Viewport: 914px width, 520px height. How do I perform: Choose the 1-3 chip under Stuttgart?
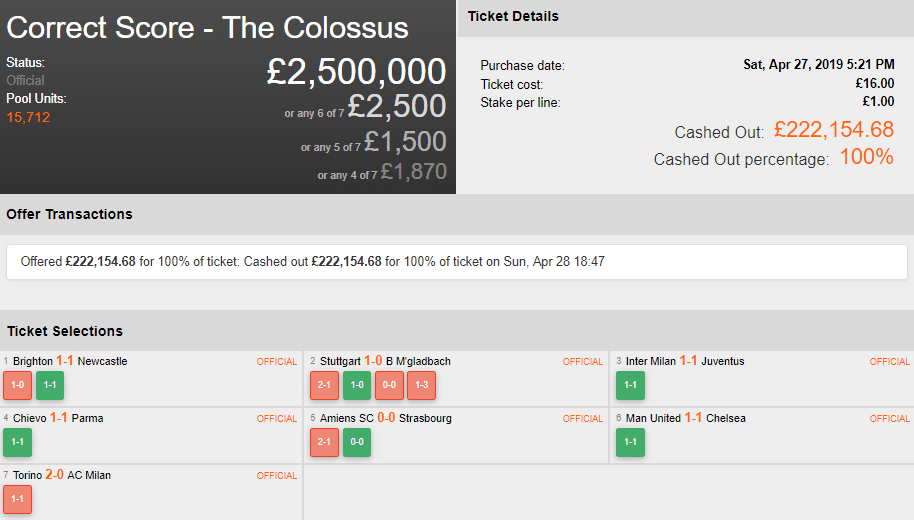tap(421, 385)
